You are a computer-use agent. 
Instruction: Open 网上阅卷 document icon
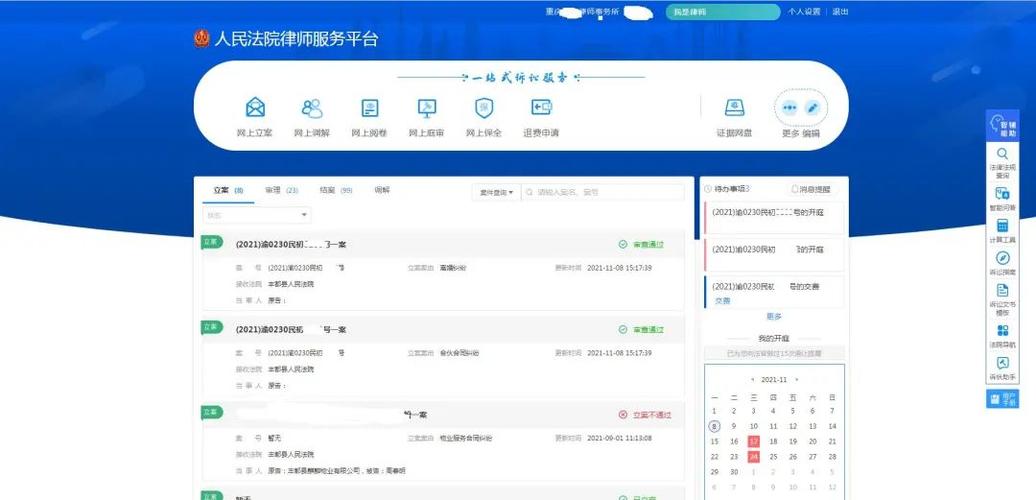pos(370,108)
